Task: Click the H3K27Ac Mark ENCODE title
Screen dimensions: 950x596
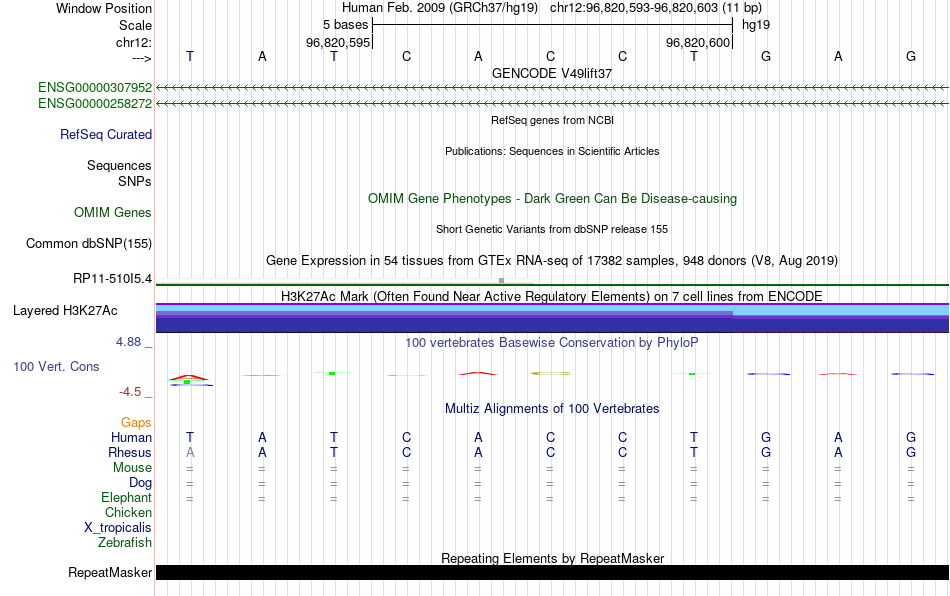Action: click(552, 296)
